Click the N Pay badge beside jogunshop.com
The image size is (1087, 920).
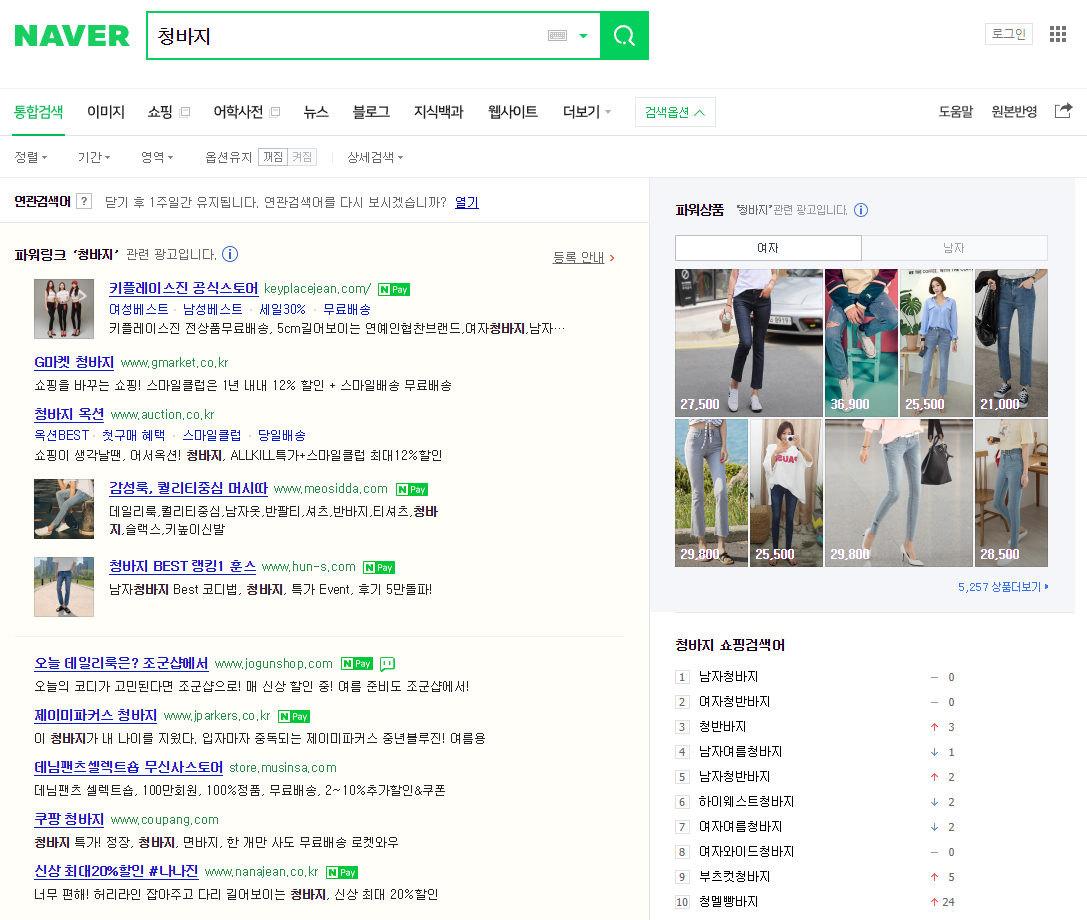click(x=357, y=664)
